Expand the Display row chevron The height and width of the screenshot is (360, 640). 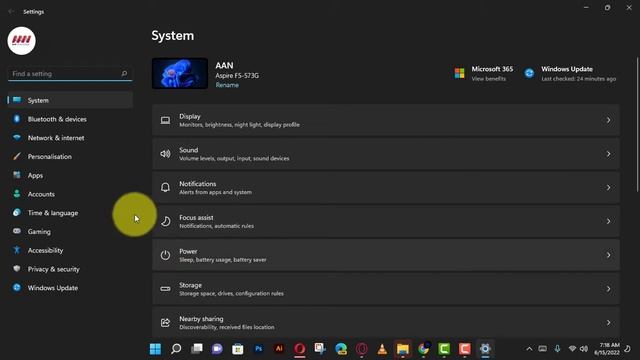pos(608,120)
